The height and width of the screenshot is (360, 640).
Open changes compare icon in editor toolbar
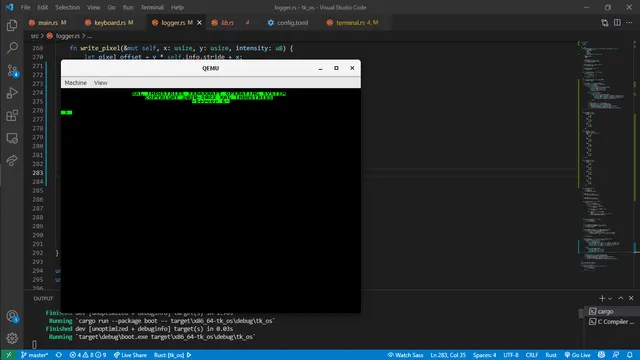[604, 23]
